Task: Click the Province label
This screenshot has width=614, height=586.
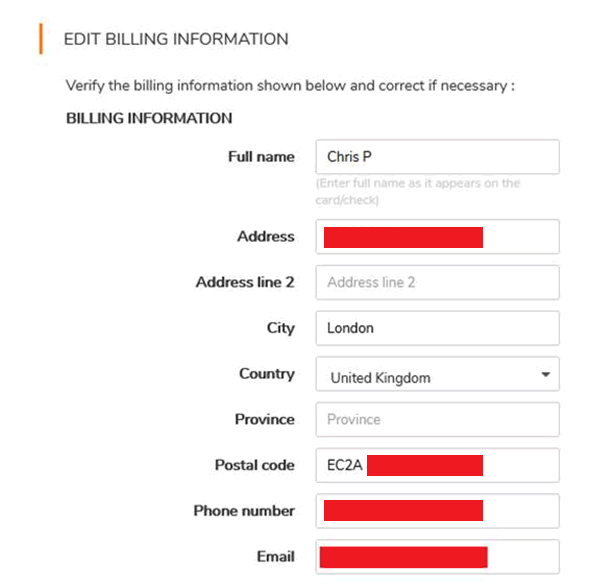Action: (x=265, y=420)
